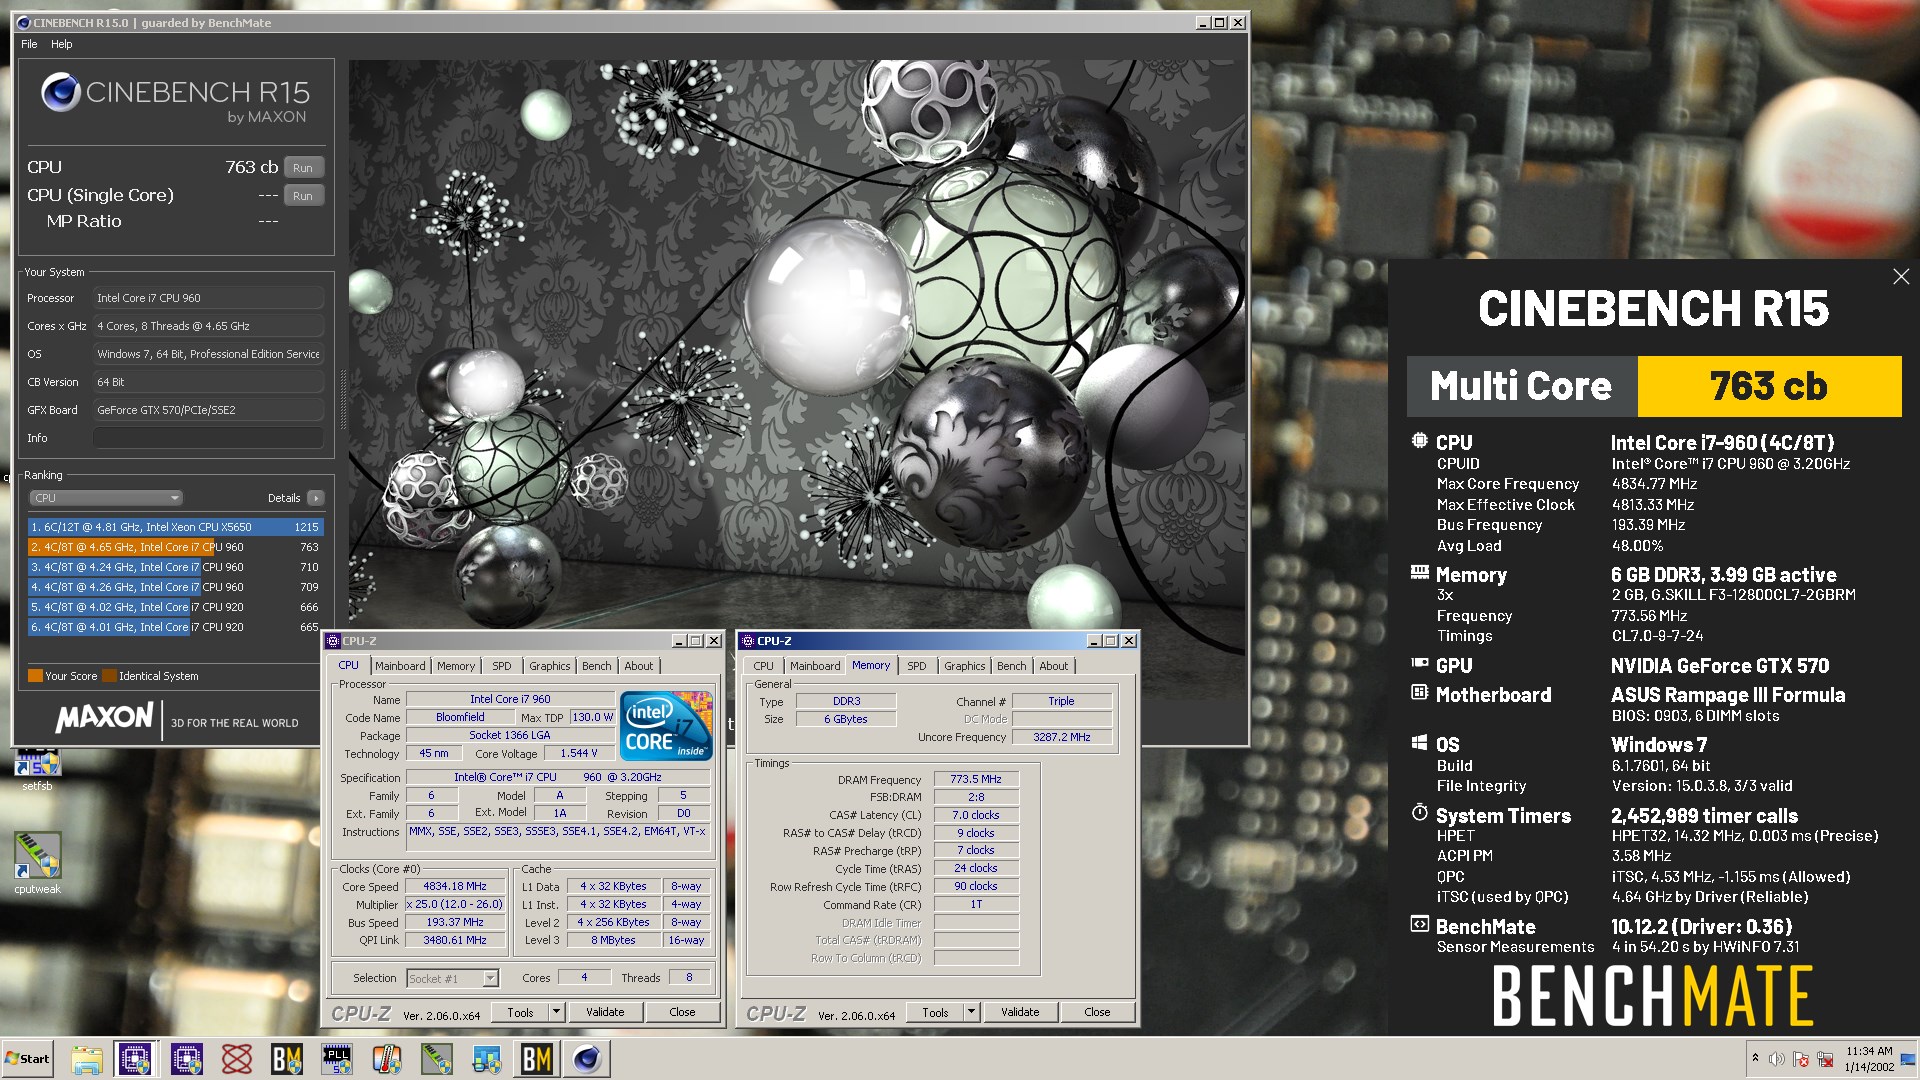
Task: Open the bar-chart monitor taskbar icon
Action: tap(487, 1059)
